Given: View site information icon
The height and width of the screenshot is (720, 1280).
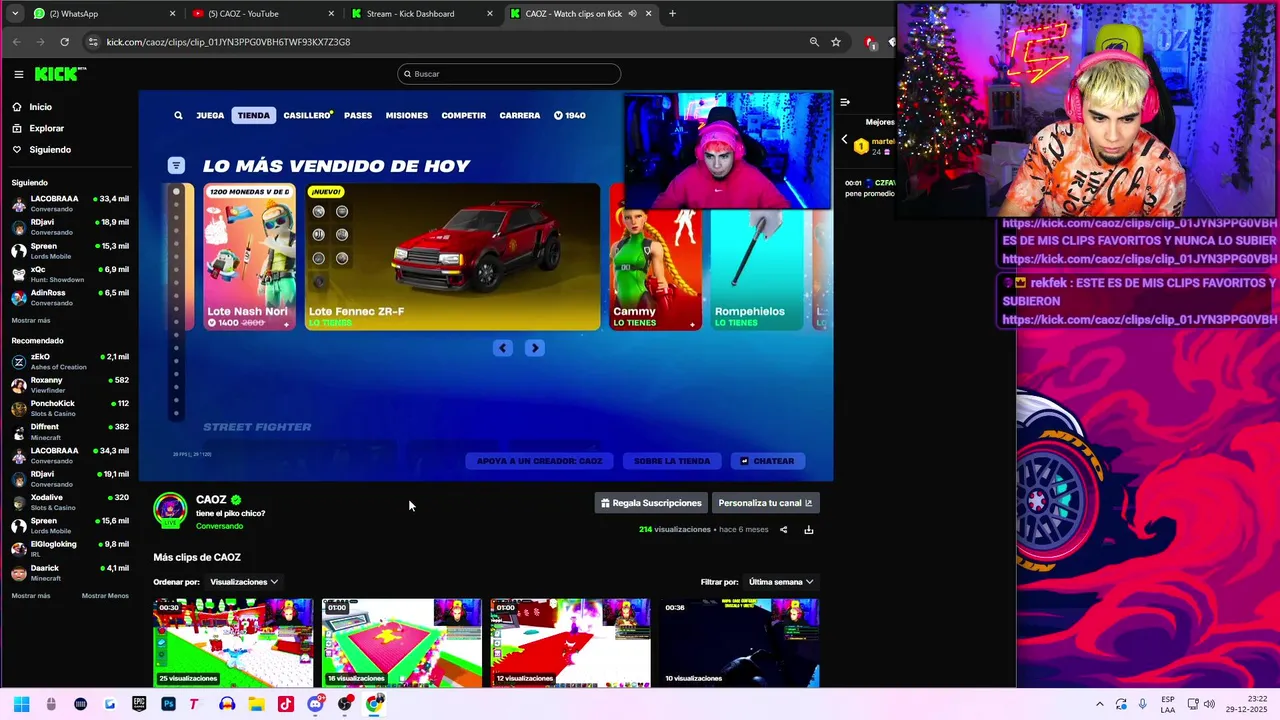Looking at the screenshot, I should coord(93,42).
